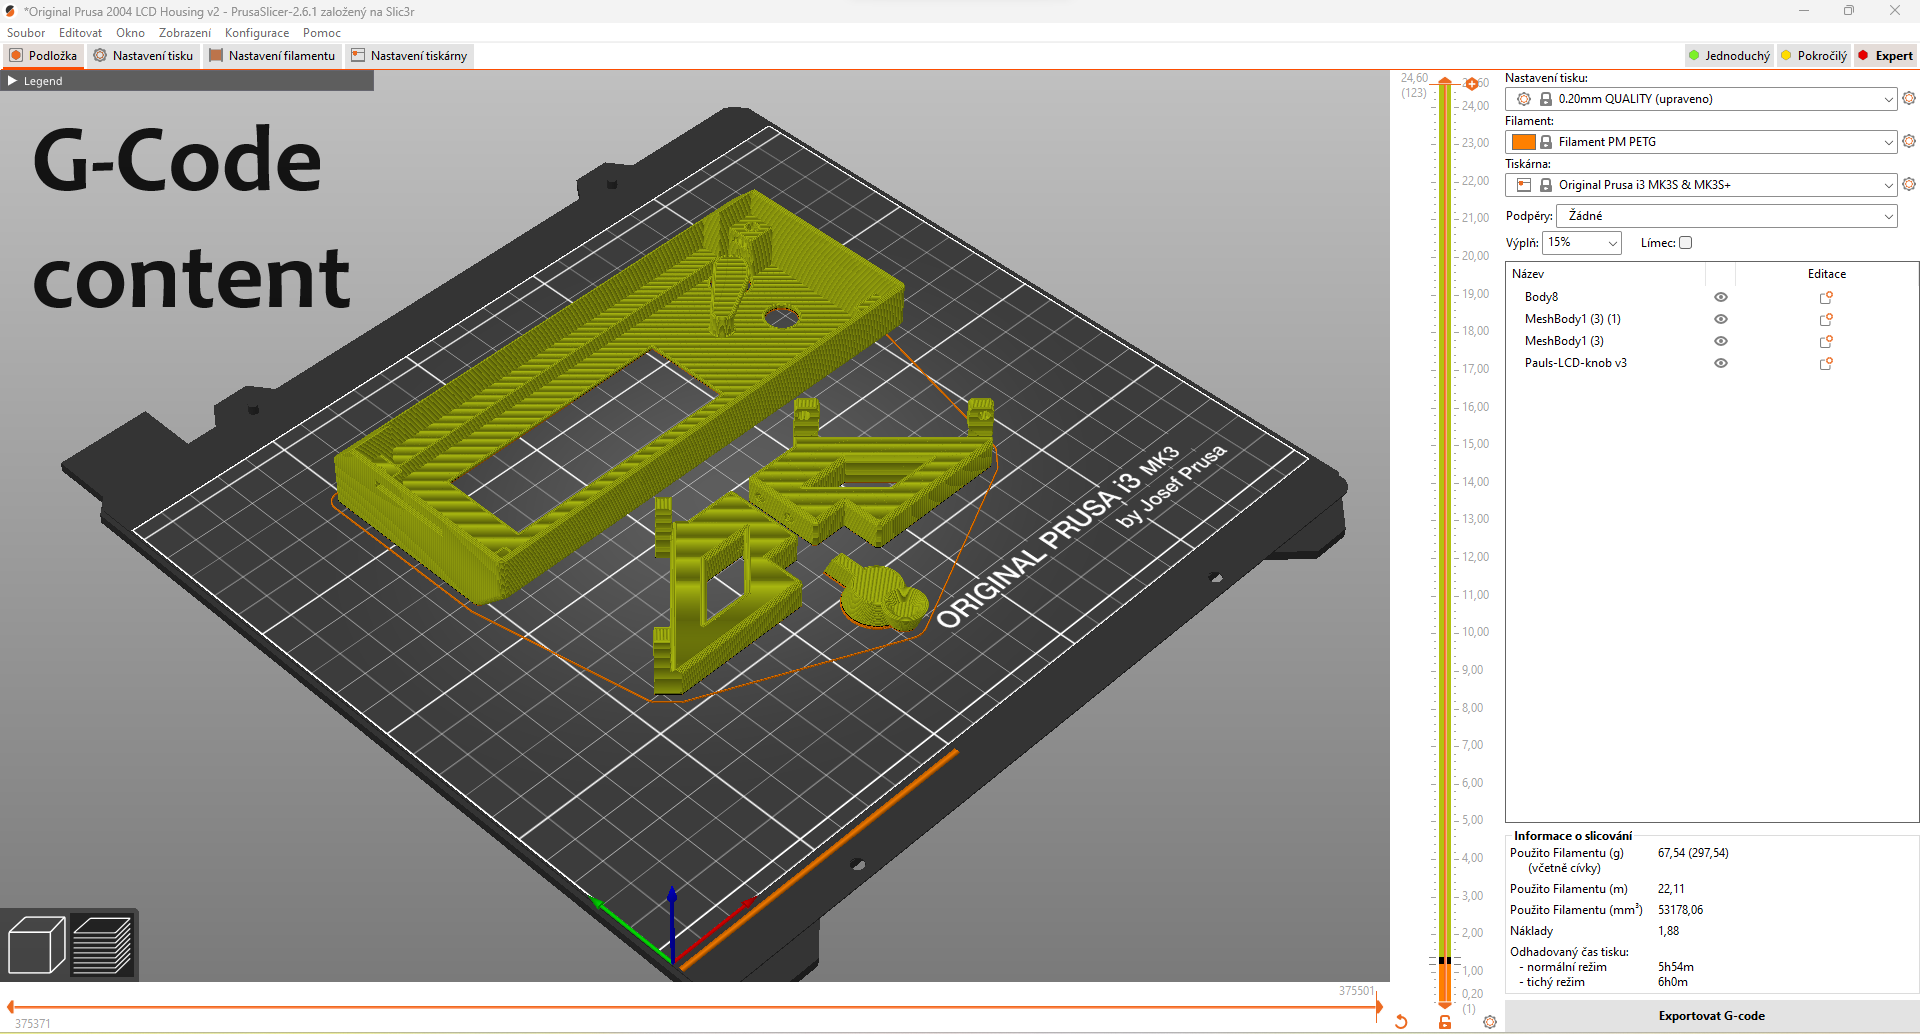Open print settings gear options
The height and width of the screenshot is (1034, 1920).
tap(1909, 98)
